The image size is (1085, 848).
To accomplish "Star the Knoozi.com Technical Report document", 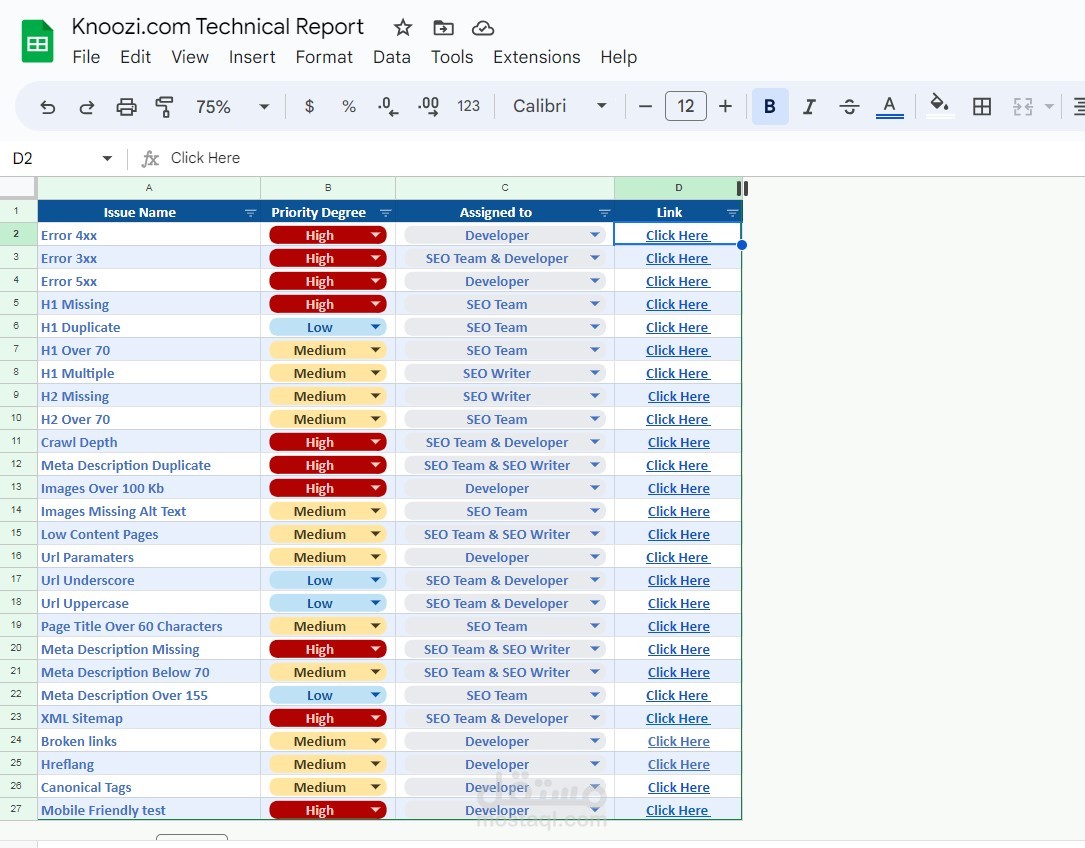I will 403,28.
